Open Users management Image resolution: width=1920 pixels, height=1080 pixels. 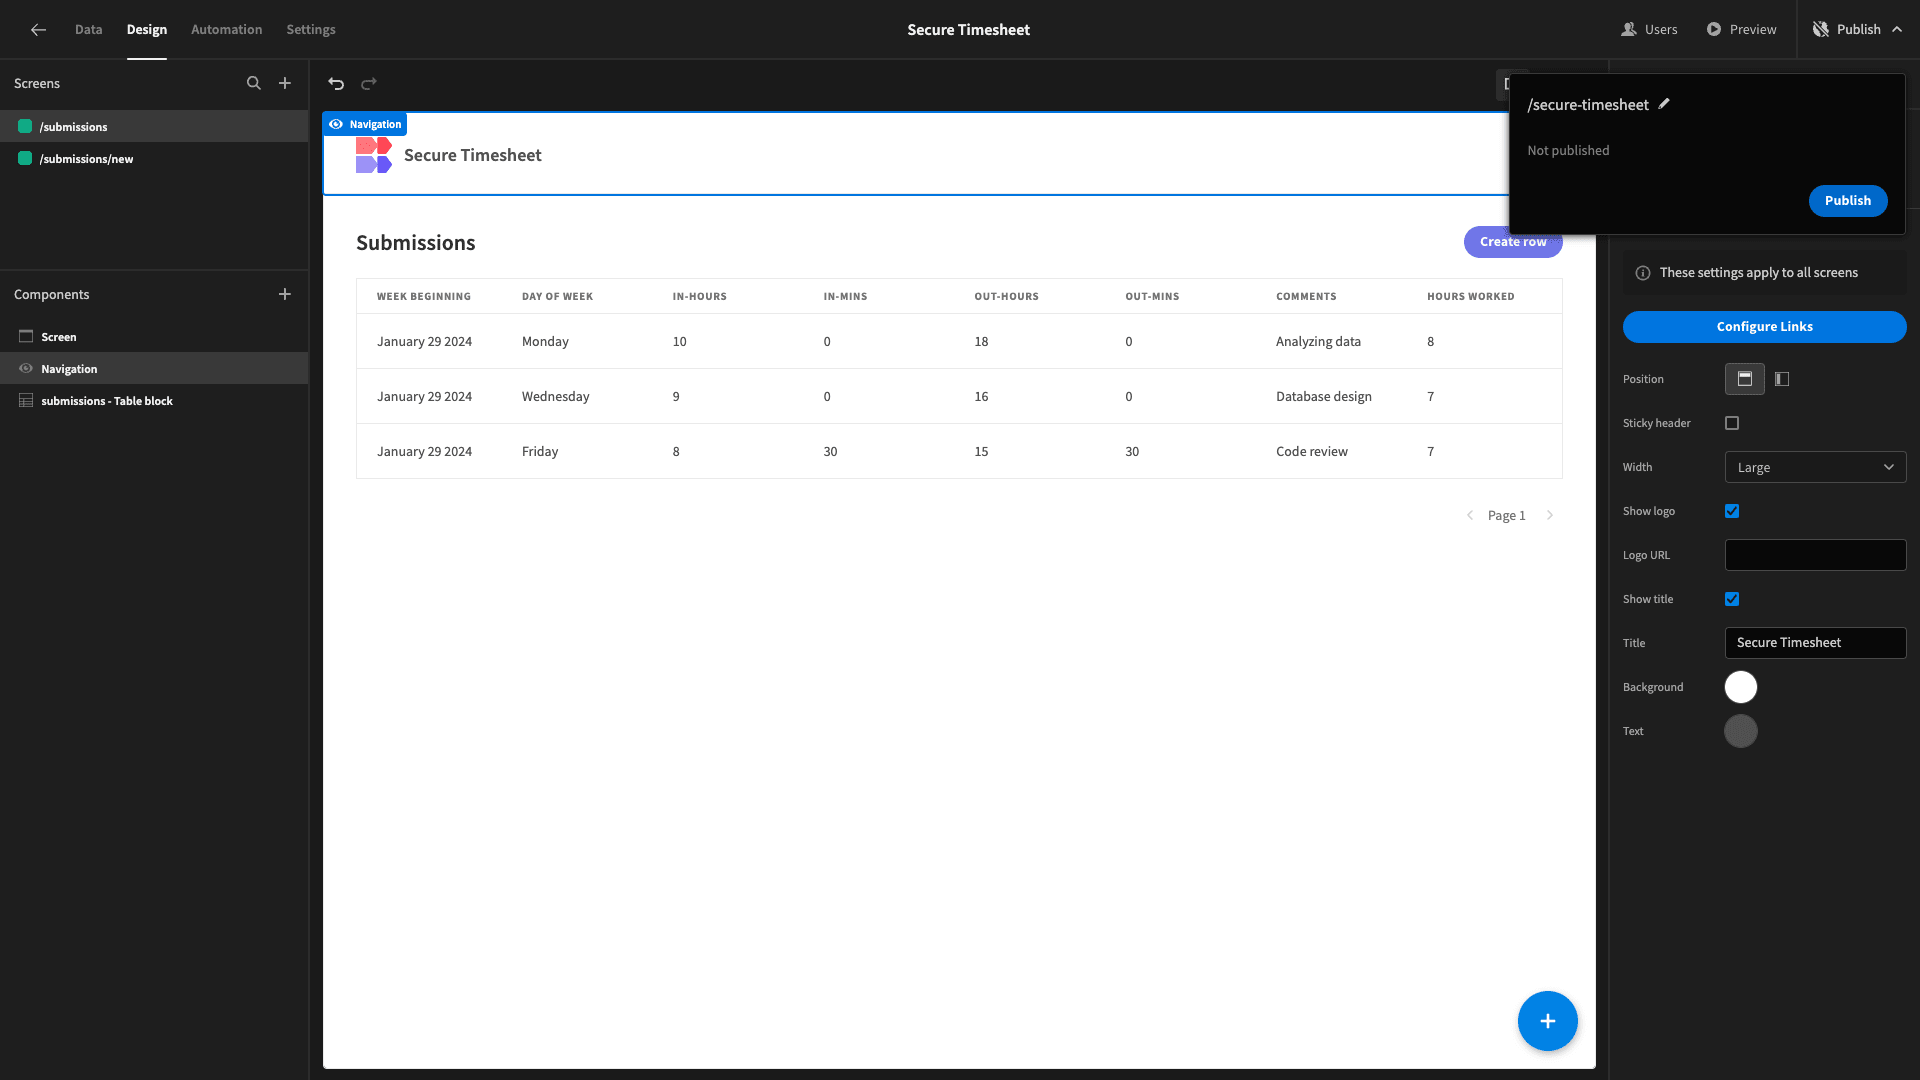point(1649,30)
